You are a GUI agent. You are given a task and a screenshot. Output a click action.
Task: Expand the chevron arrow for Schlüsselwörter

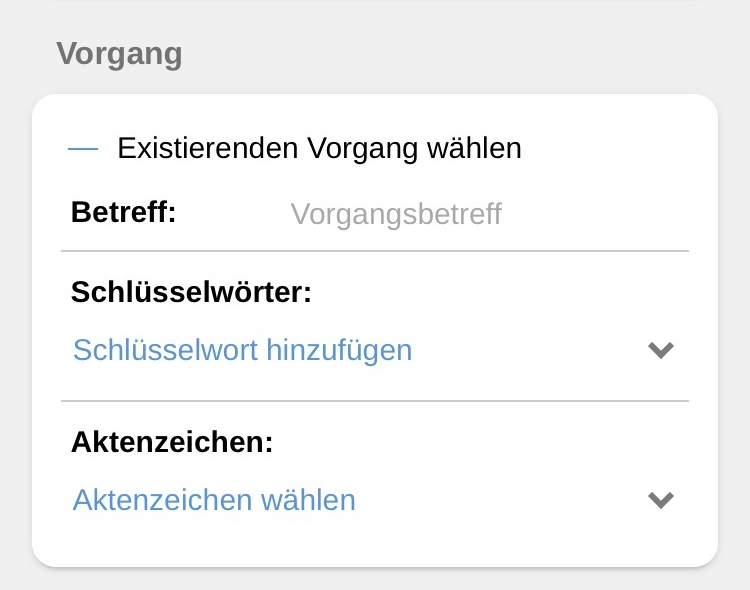tap(661, 350)
